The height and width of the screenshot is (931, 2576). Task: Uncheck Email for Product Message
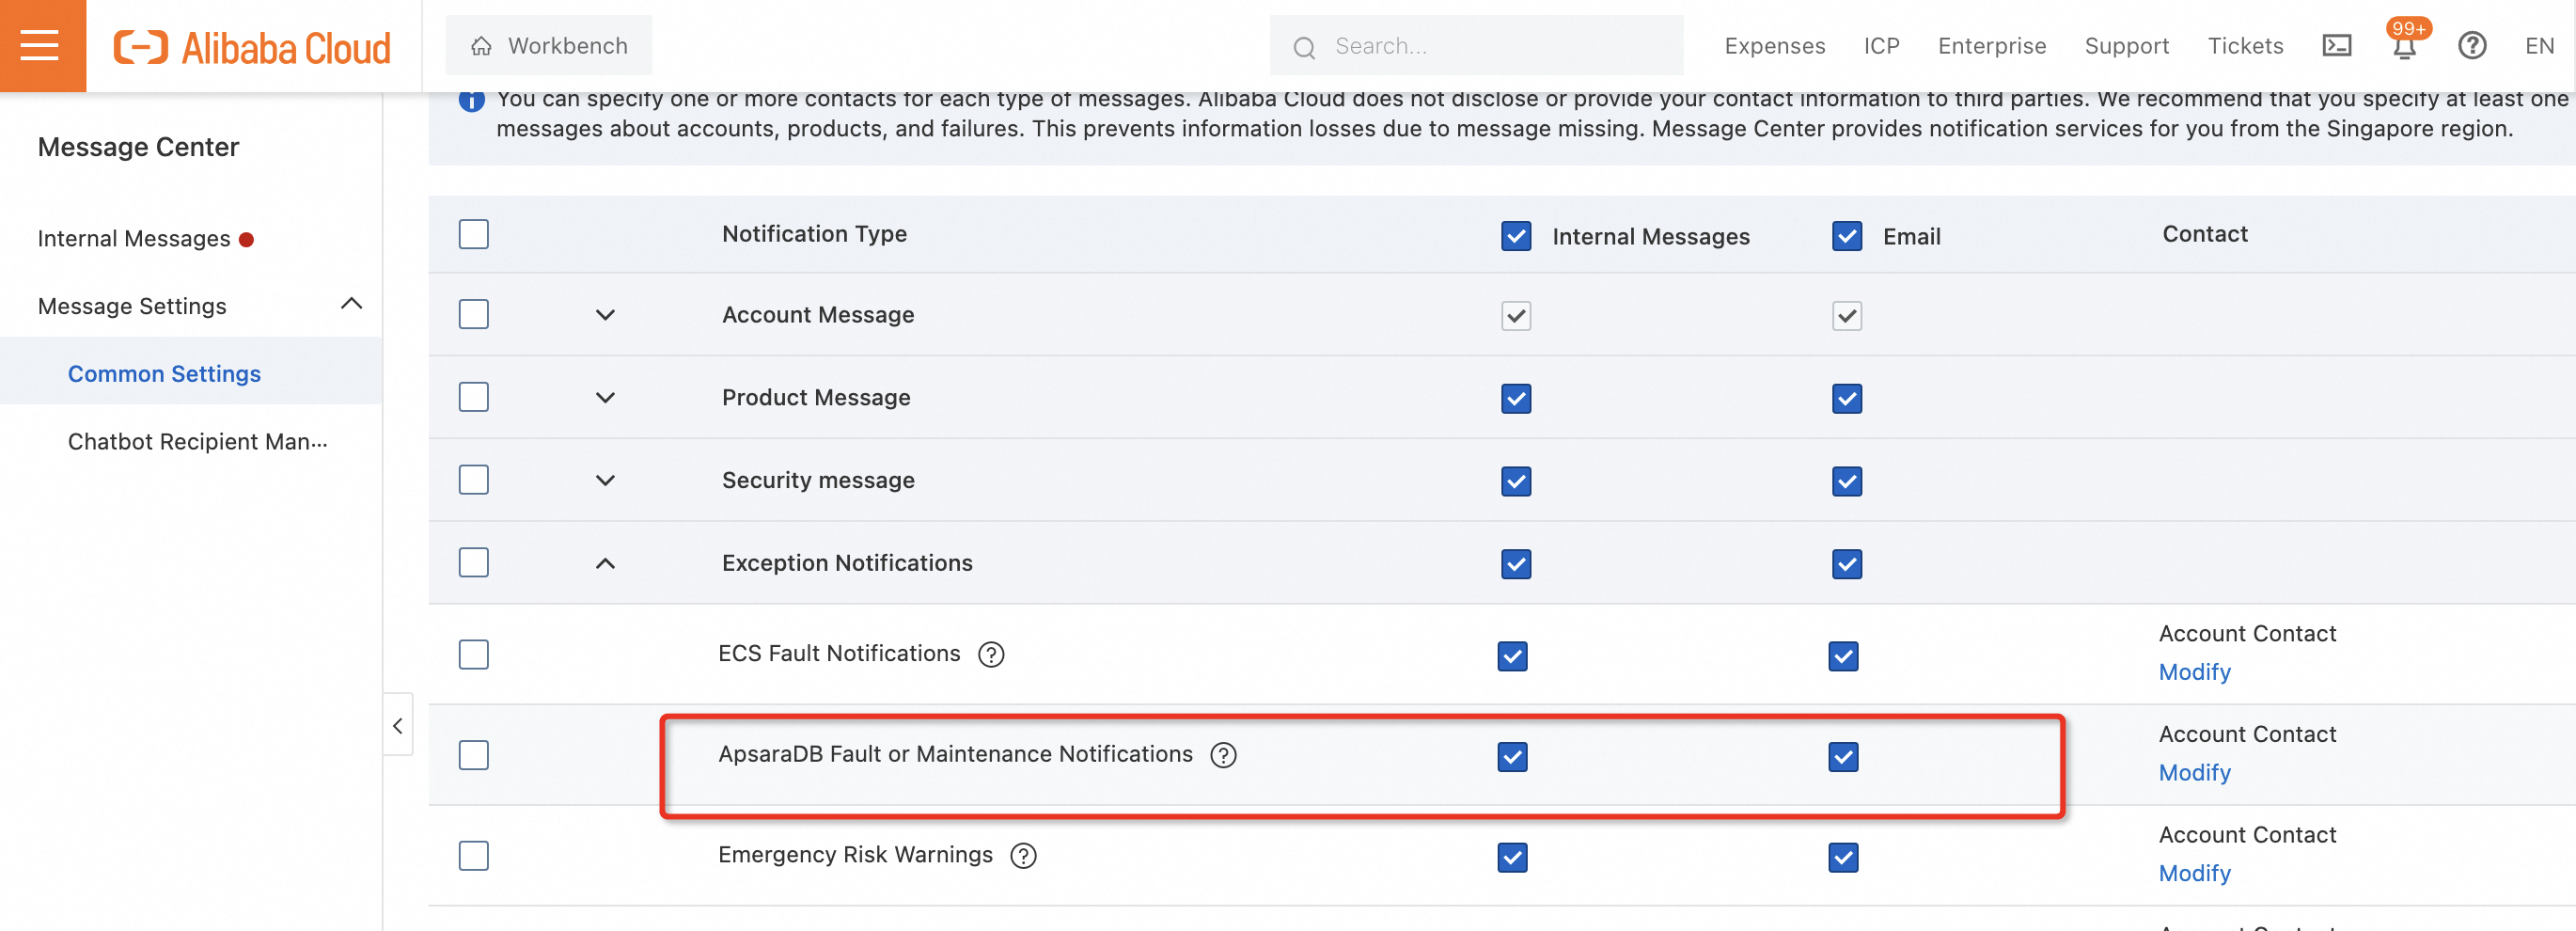pos(1846,399)
